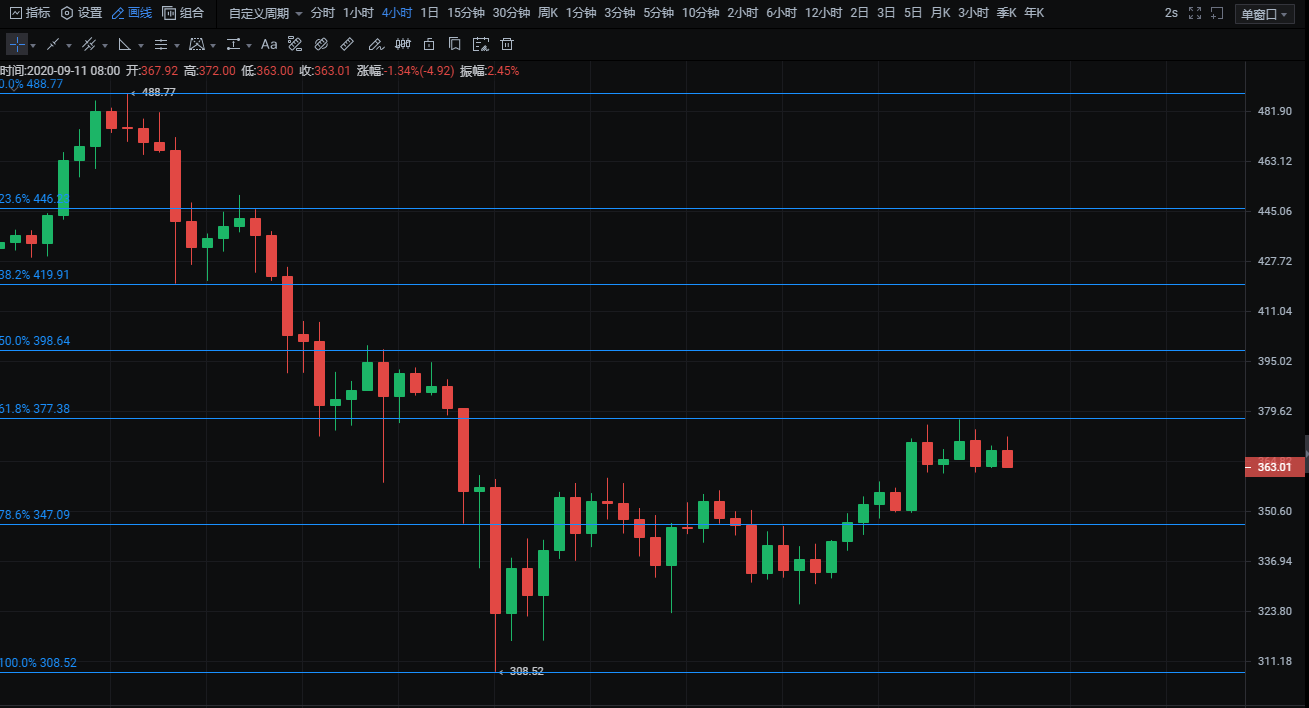The width and height of the screenshot is (1309, 708).
Task: Open 设置 chart settings
Action: pos(82,13)
